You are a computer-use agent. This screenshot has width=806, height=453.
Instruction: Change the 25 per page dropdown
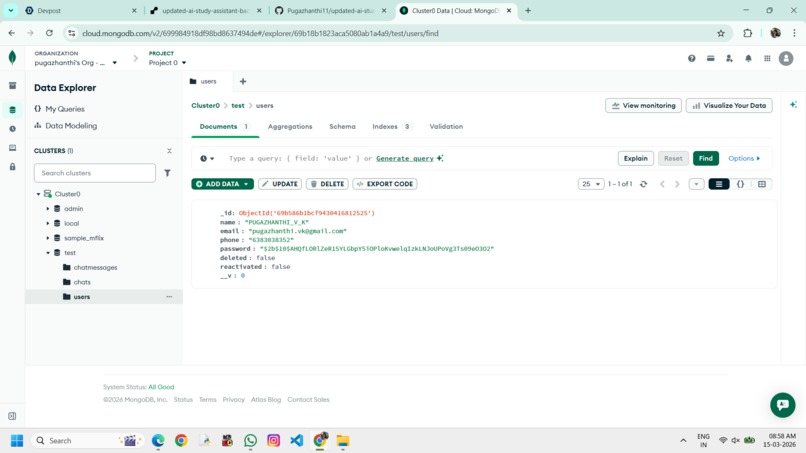[591, 184]
